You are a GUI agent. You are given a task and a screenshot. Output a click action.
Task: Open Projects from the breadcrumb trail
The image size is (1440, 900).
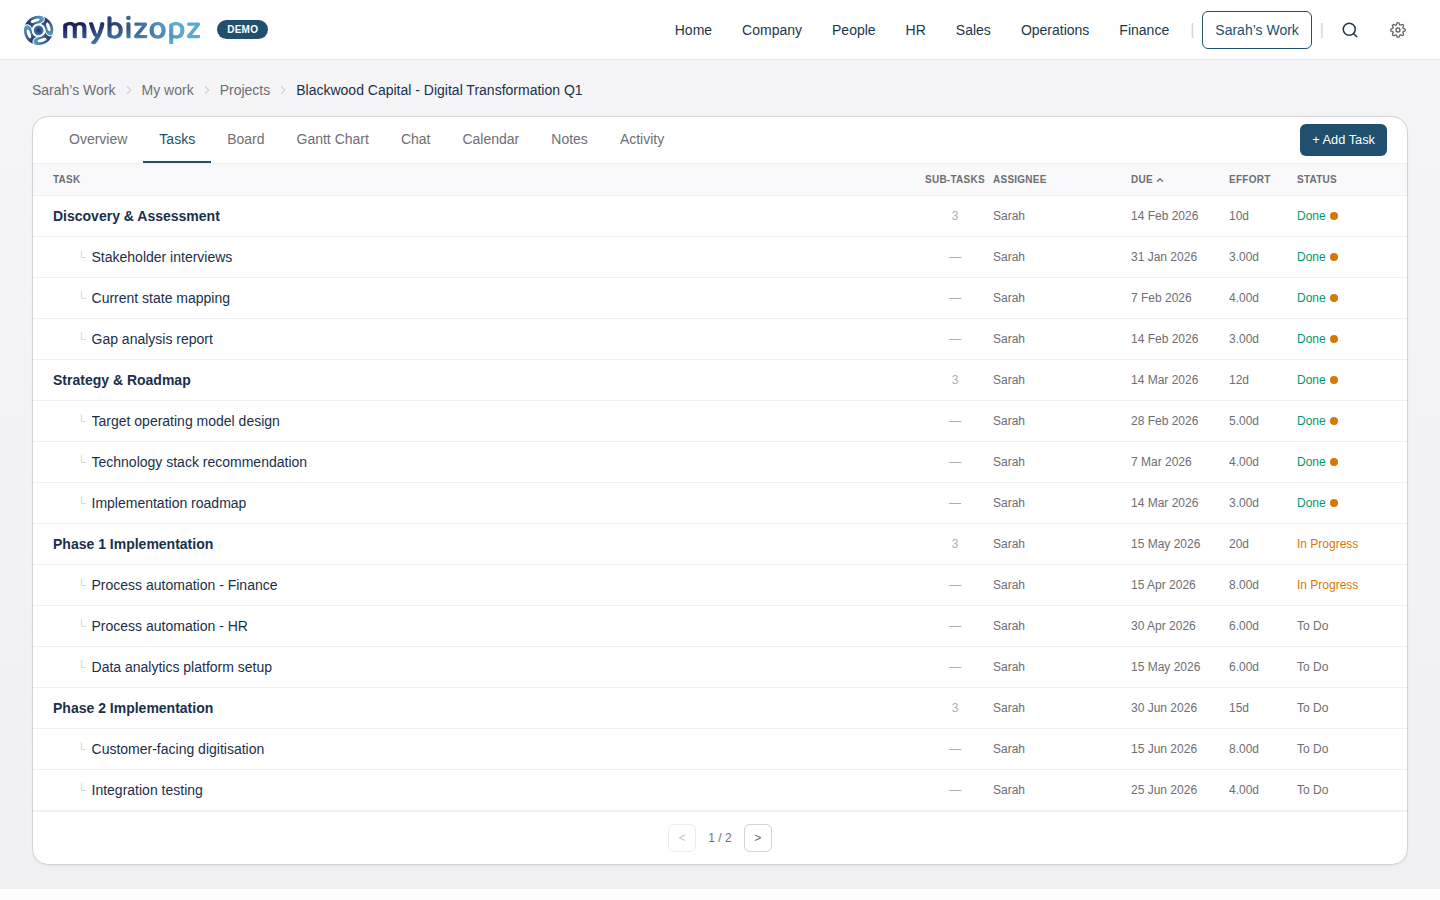click(x=244, y=90)
